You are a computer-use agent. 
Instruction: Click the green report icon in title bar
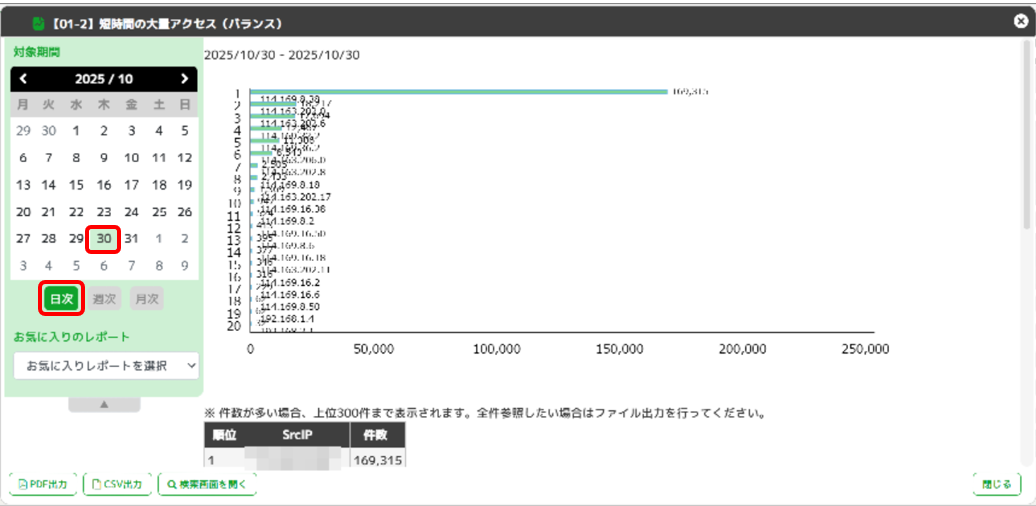point(39,22)
